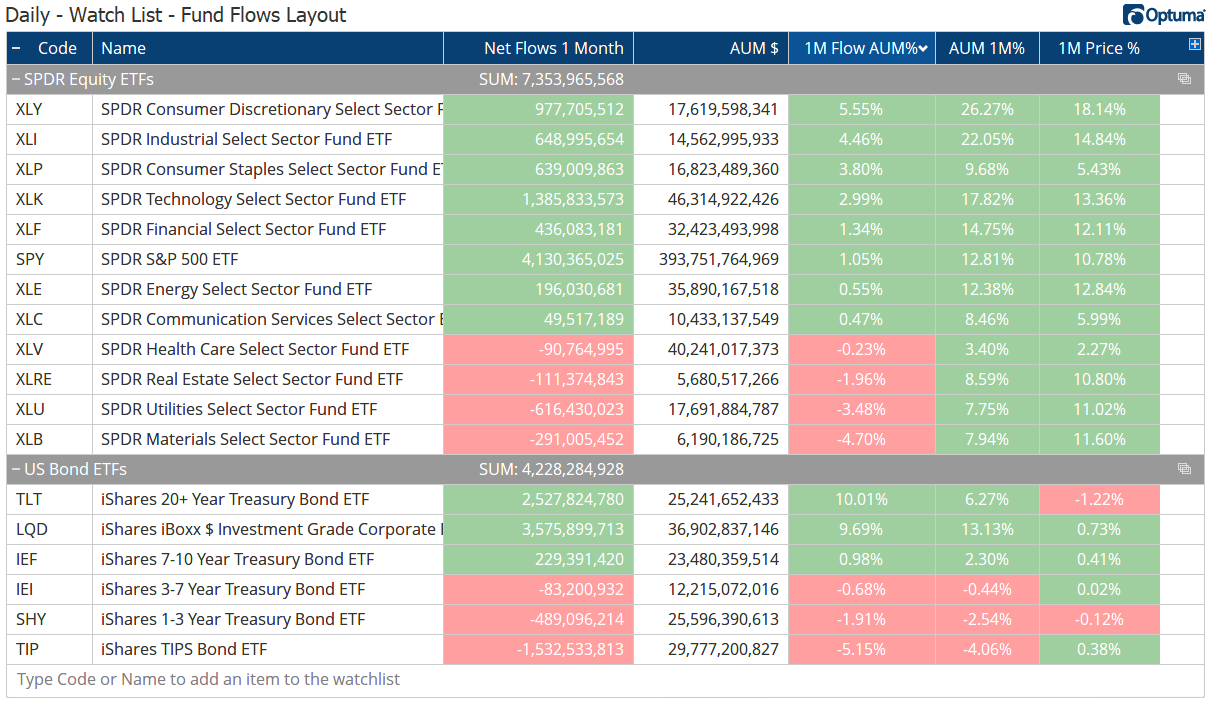Select the XLK code cell
The height and width of the screenshot is (705, 1211).
pos(50,199)
